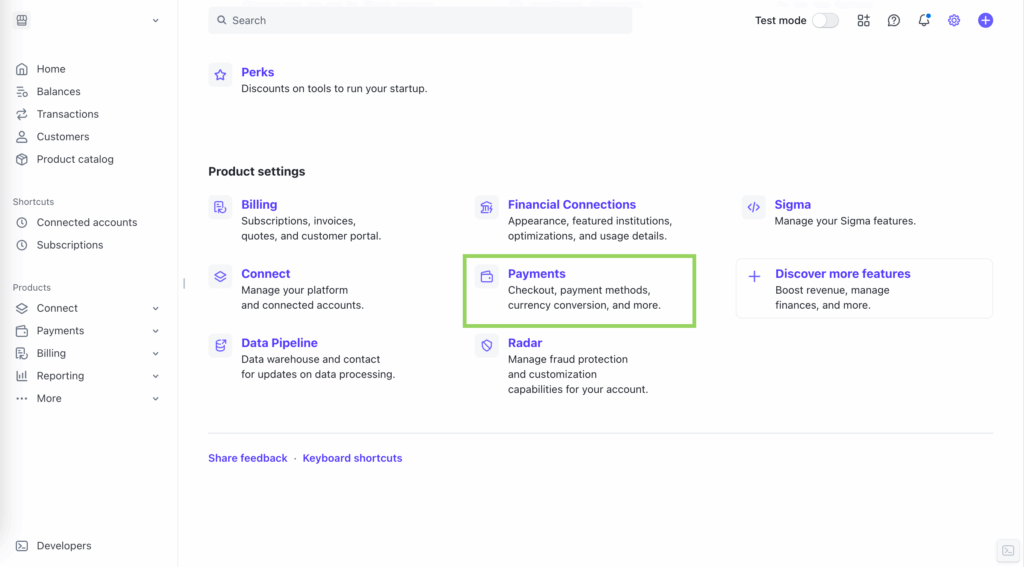Screen dimensions: 1024x567
Task: Click the blue plus create button
Action: point(985,20)
